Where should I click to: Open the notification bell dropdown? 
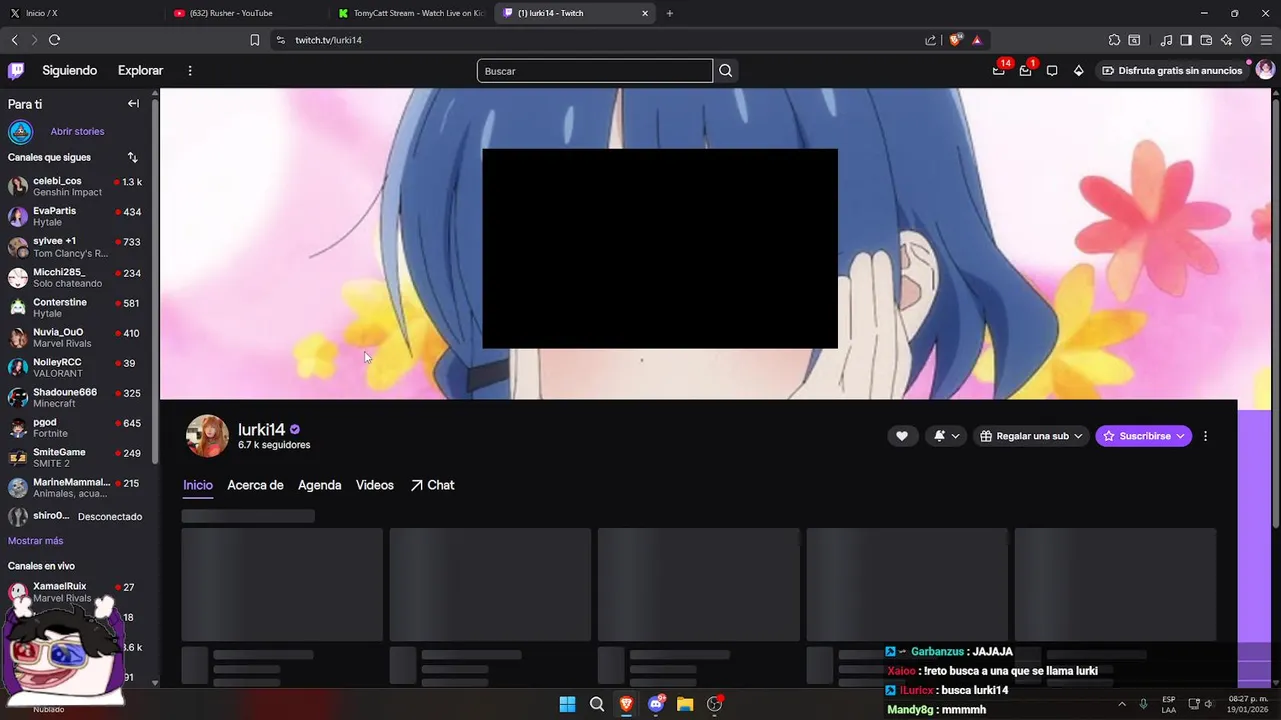(946, 436)
